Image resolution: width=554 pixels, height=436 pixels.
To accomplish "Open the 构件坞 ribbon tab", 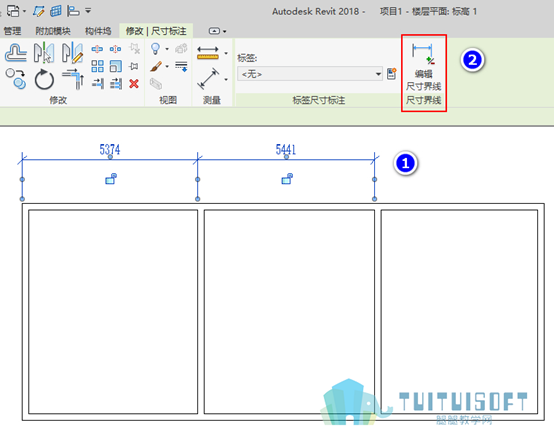I will click(x=98, y=31).
